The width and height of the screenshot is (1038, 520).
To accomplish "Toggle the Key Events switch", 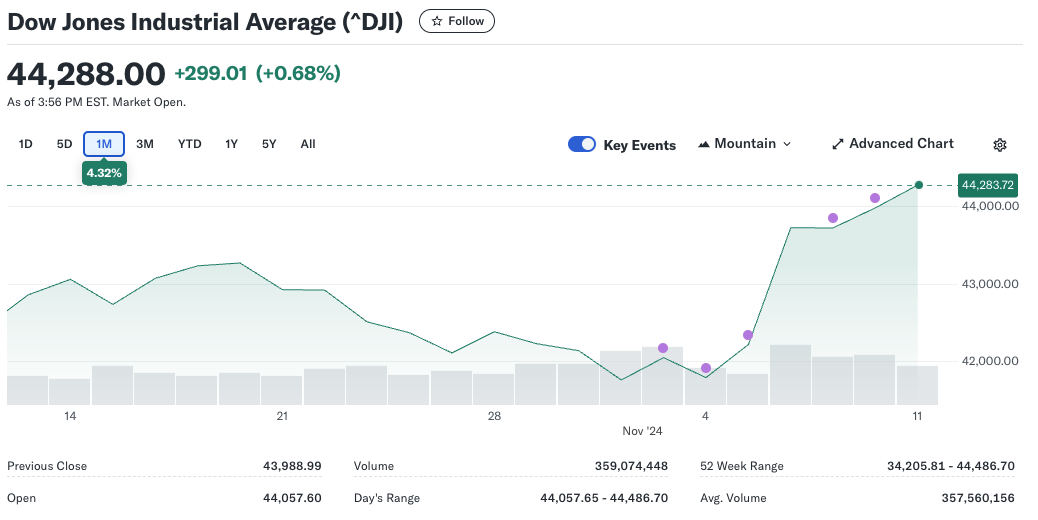I will coord(582,144).
